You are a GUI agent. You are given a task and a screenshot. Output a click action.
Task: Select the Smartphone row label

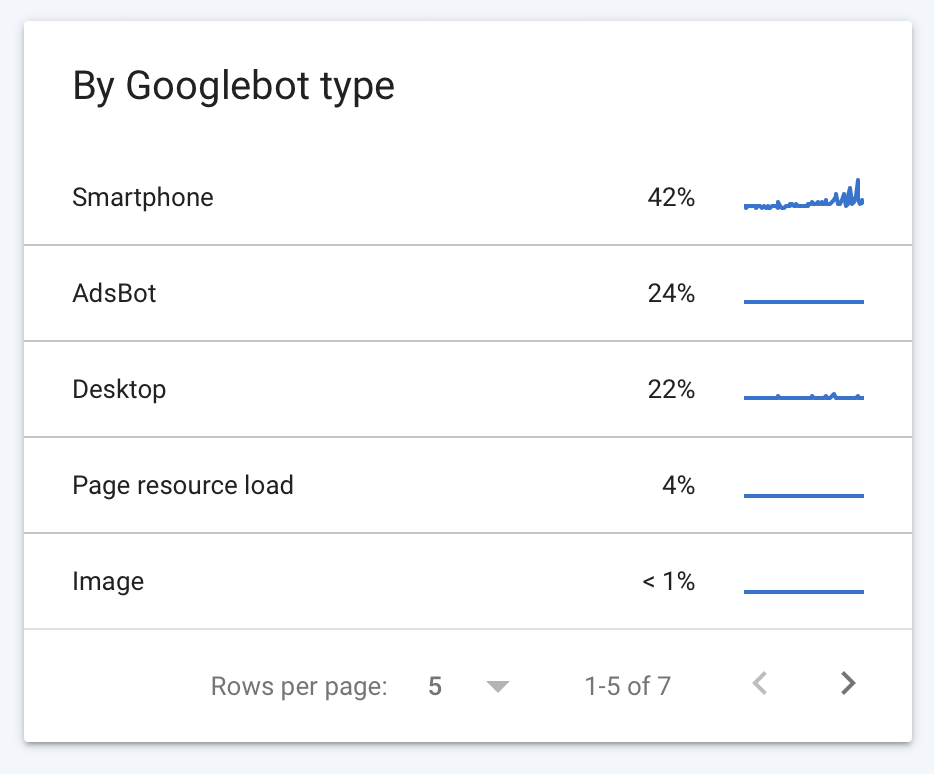pos(142,197)
